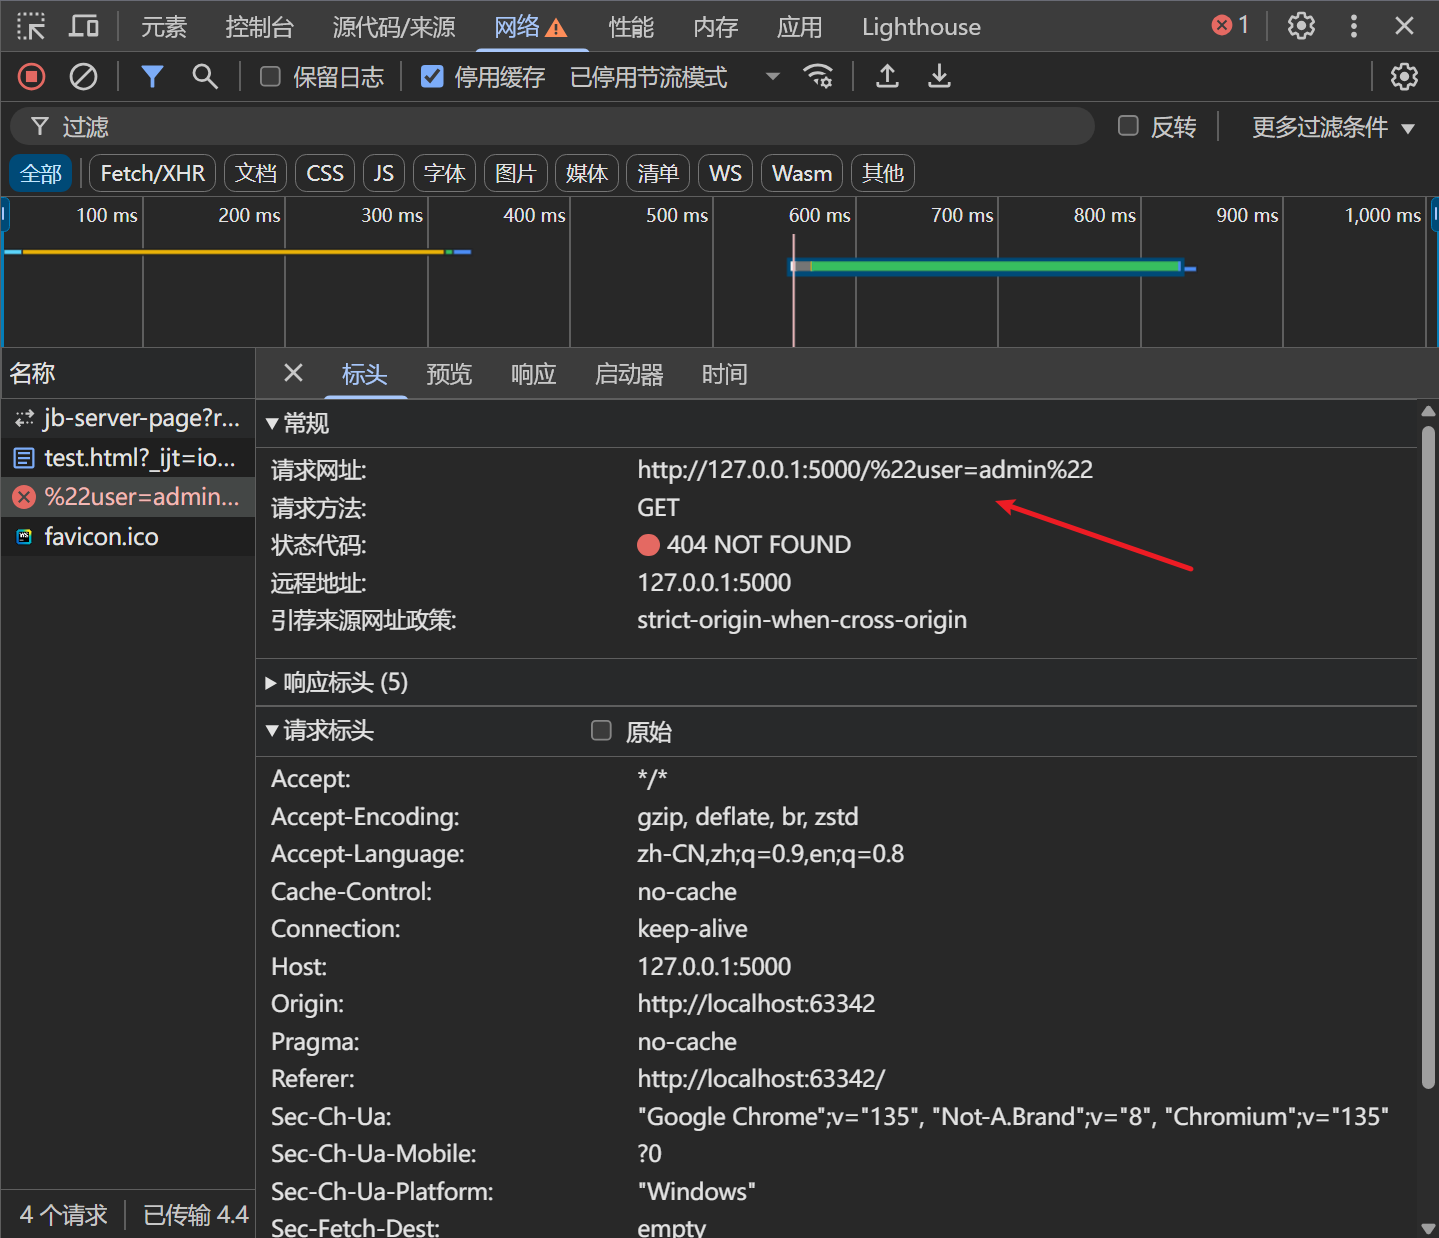This screenshot has width=1439, height=1238.
Task: Import HAR file with upload icon
Action: pyautogui.click(x=887, y=76)
